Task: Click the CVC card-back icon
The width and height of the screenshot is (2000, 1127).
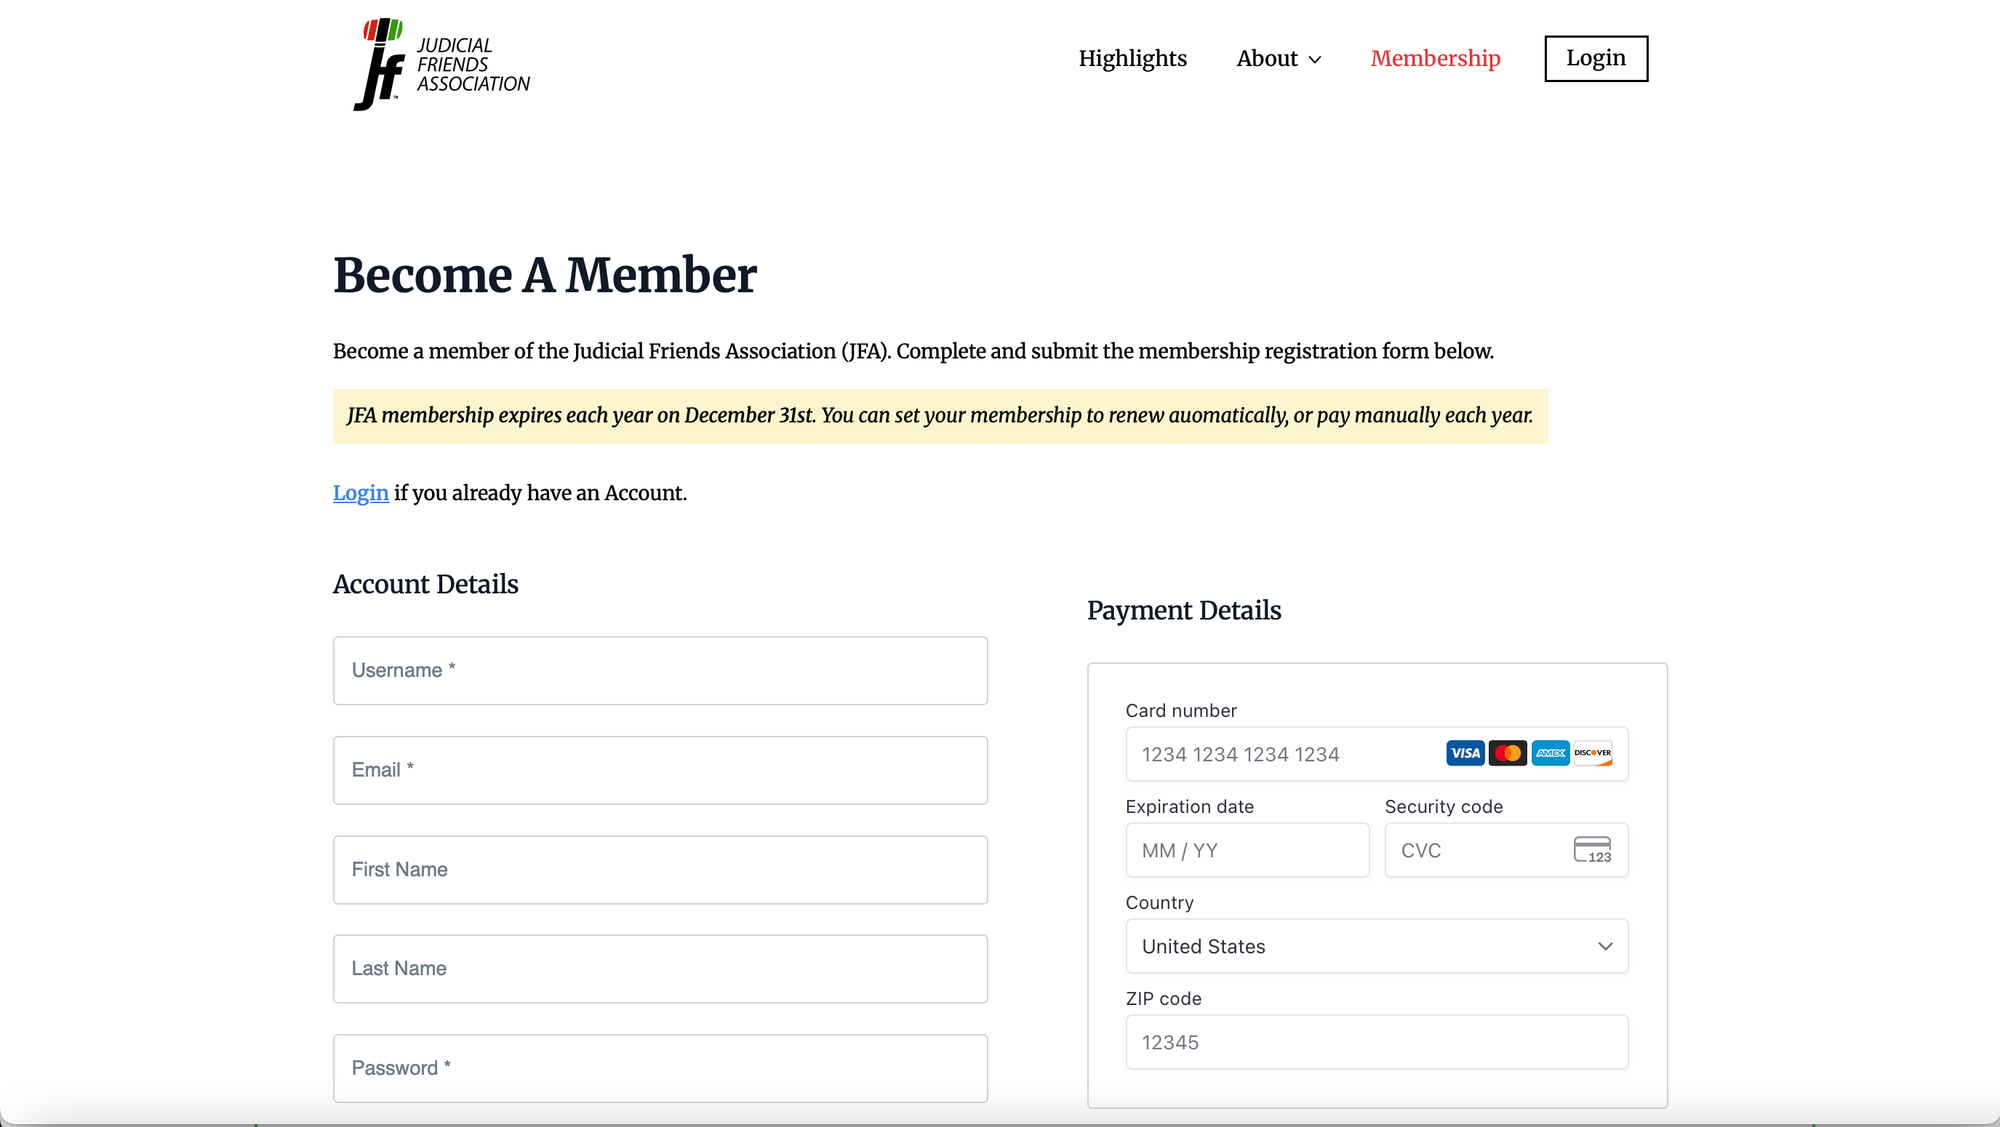Action: tap(1592, 850)
